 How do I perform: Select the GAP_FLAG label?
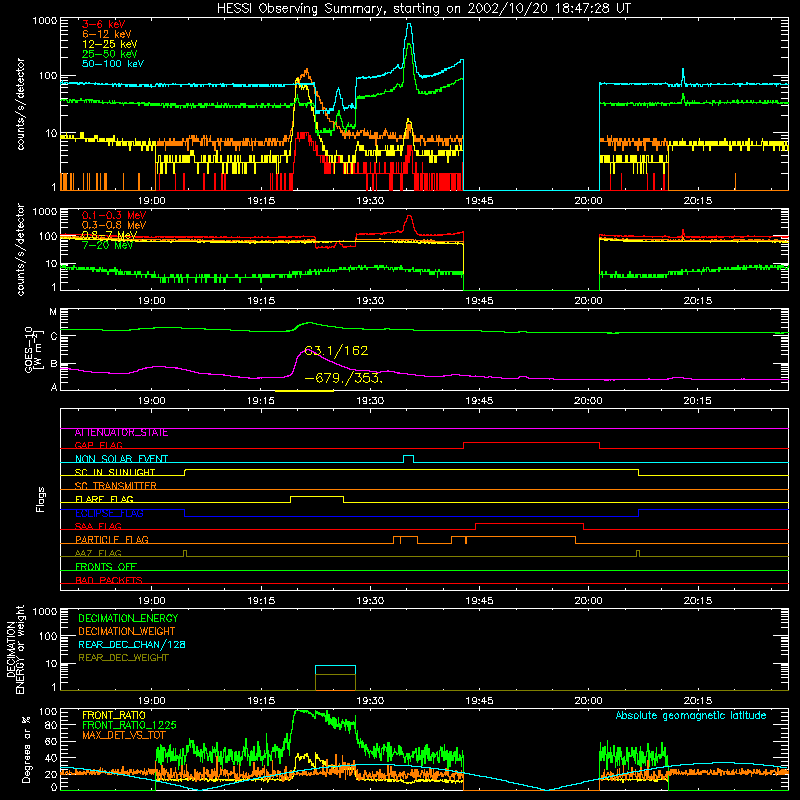pyautogui.click(x=98, y=445)
